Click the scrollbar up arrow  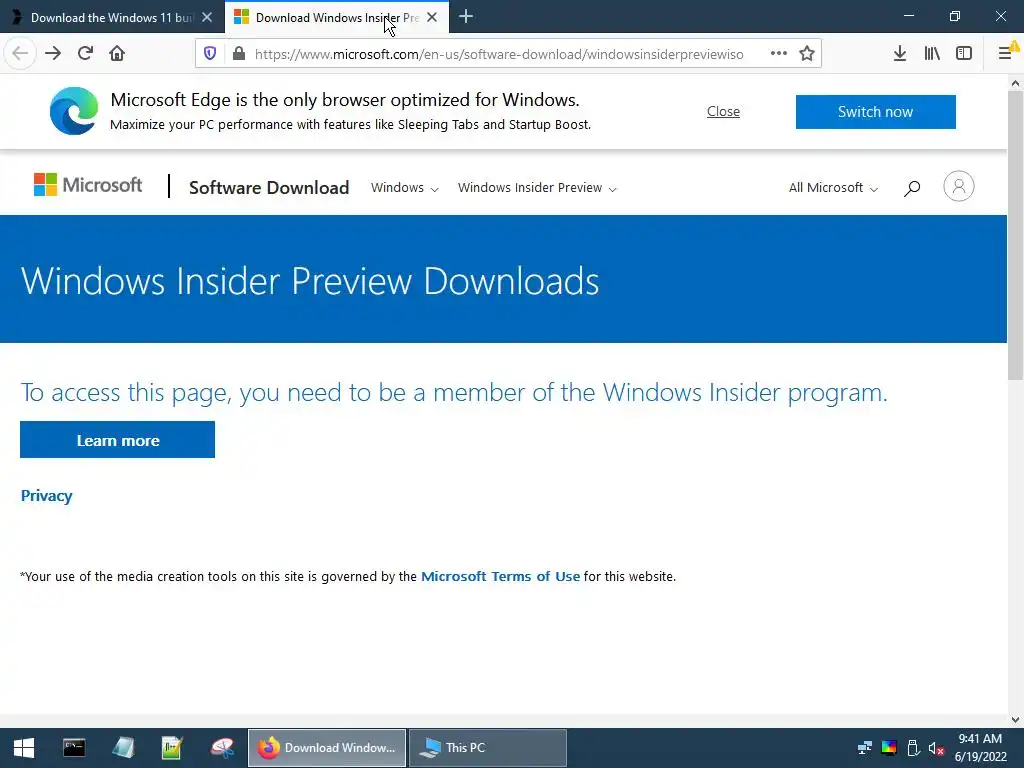(1015, 83)
